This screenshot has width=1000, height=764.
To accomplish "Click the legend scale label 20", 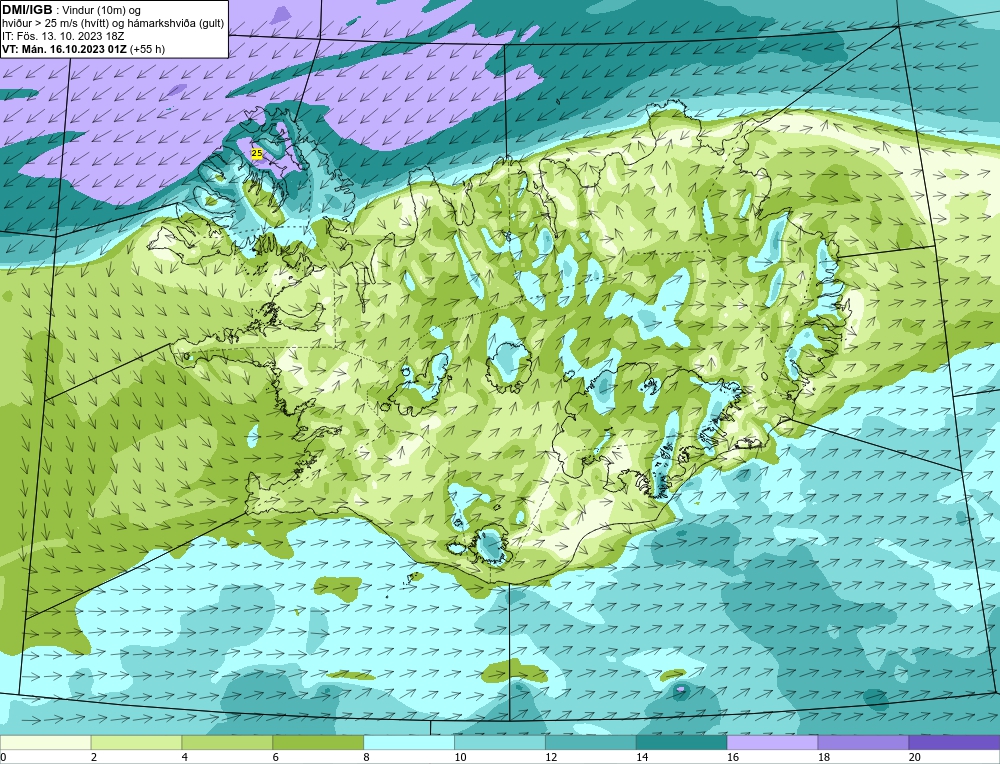I will click(x=915, y=757).
